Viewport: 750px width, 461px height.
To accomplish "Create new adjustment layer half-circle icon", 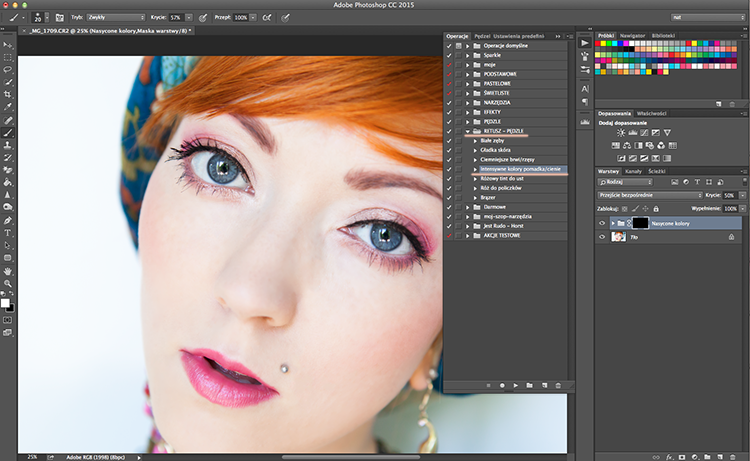I will 695,457.
